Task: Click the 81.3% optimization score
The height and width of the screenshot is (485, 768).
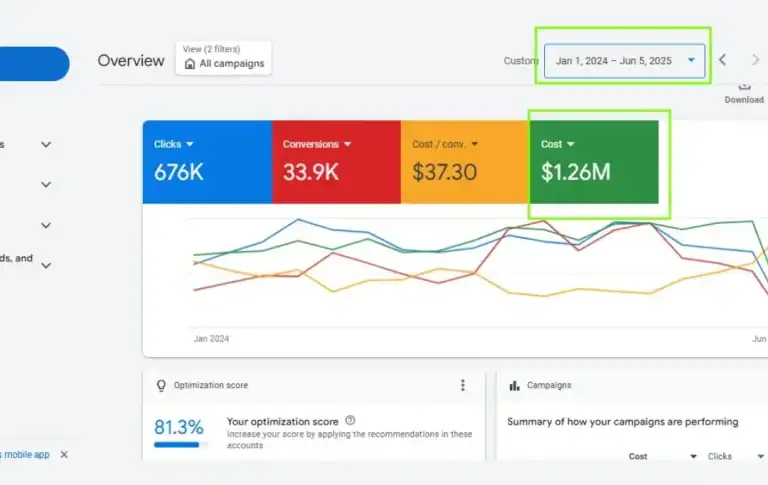Action: pyautogui.click(x=176, y=427)
